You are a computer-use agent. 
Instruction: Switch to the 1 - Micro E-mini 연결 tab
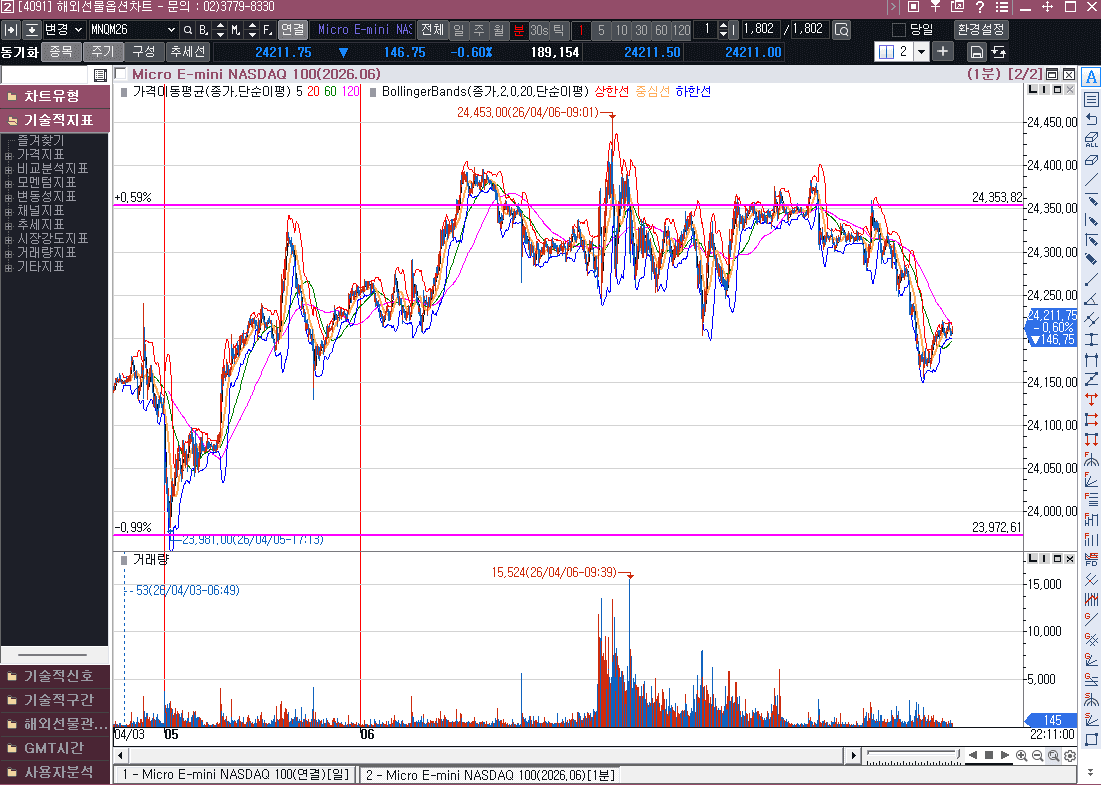pyautogui.click(x=235, y=775)
